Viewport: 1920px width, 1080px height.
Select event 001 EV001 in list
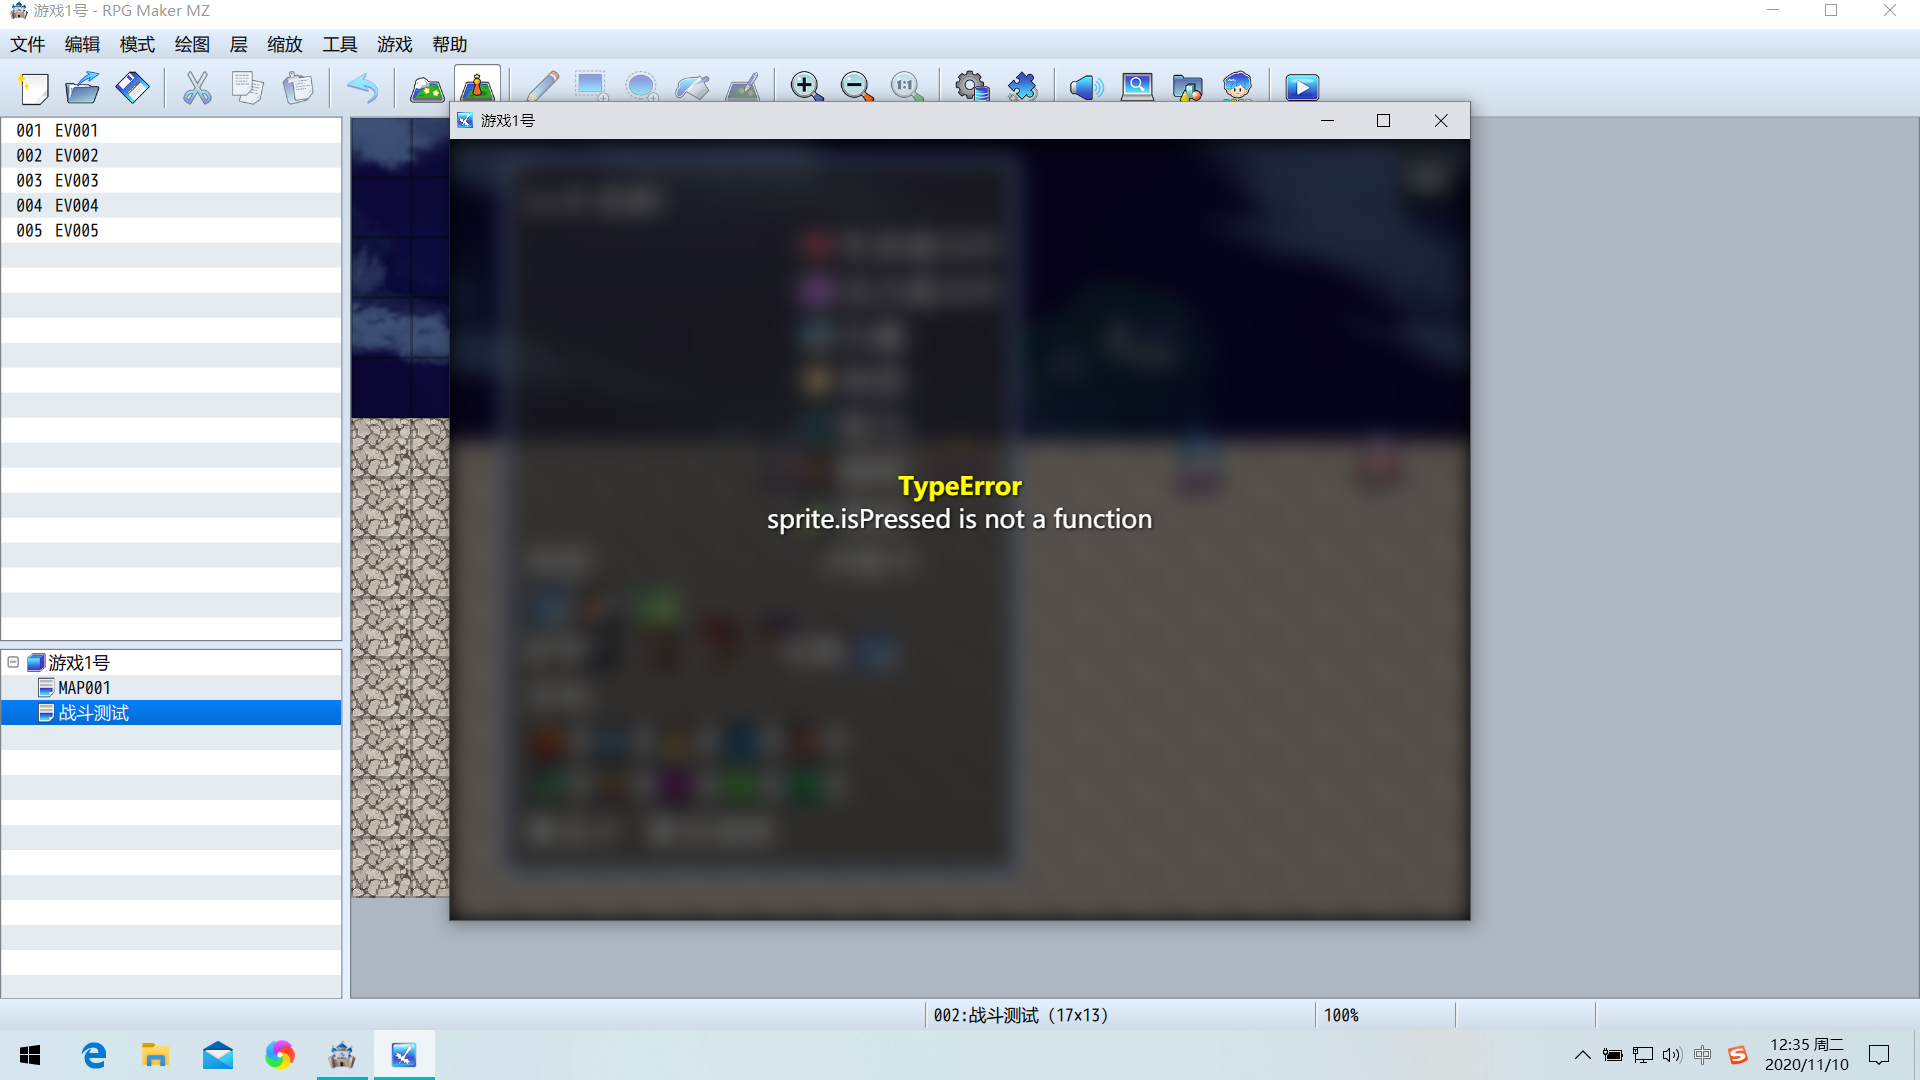click(171, 130)
